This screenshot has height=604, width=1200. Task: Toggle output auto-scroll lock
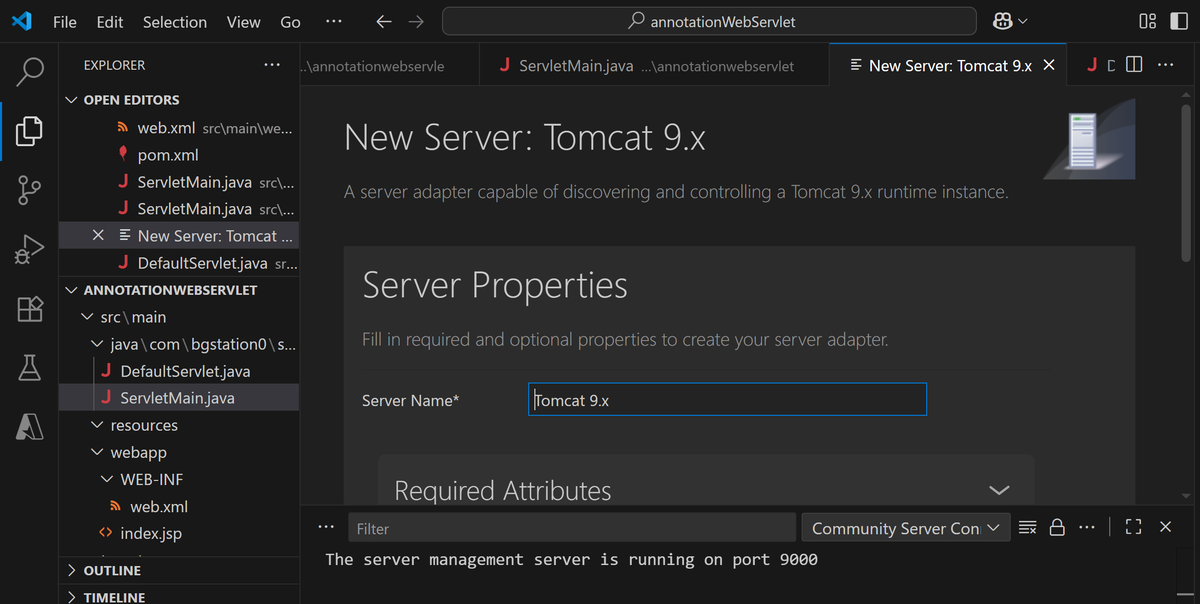click(x=1057, y=527)
